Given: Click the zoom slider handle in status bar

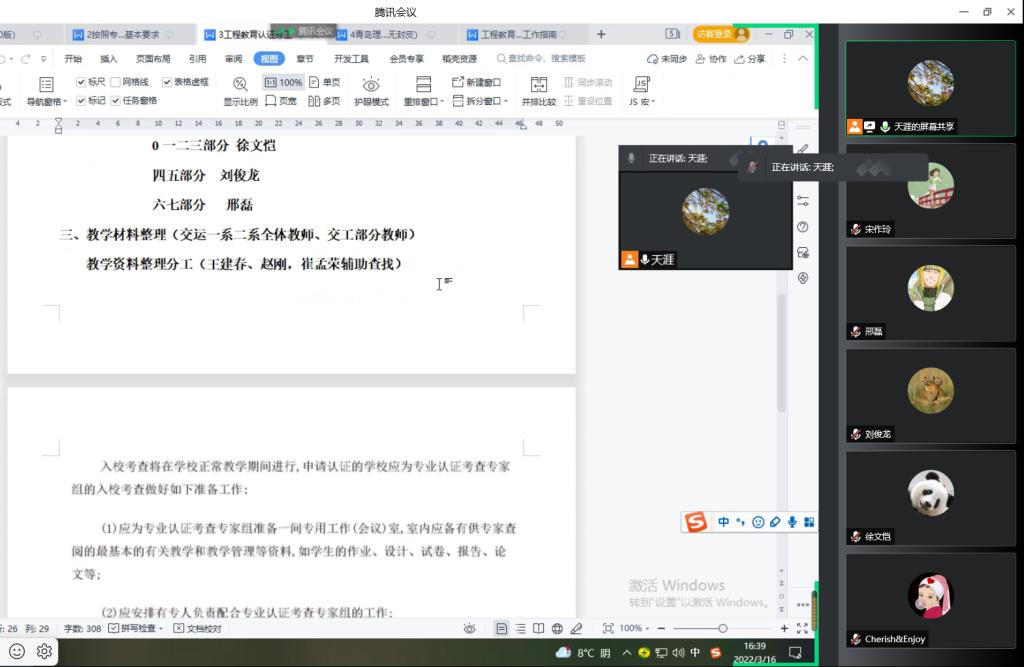Looking at the screenshot, I should click(722, 628).
